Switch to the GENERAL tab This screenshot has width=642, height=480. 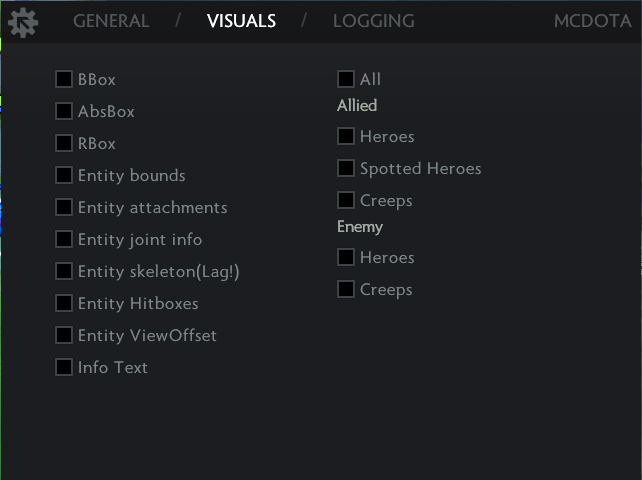pyautogui.click(x=111, y=21)
